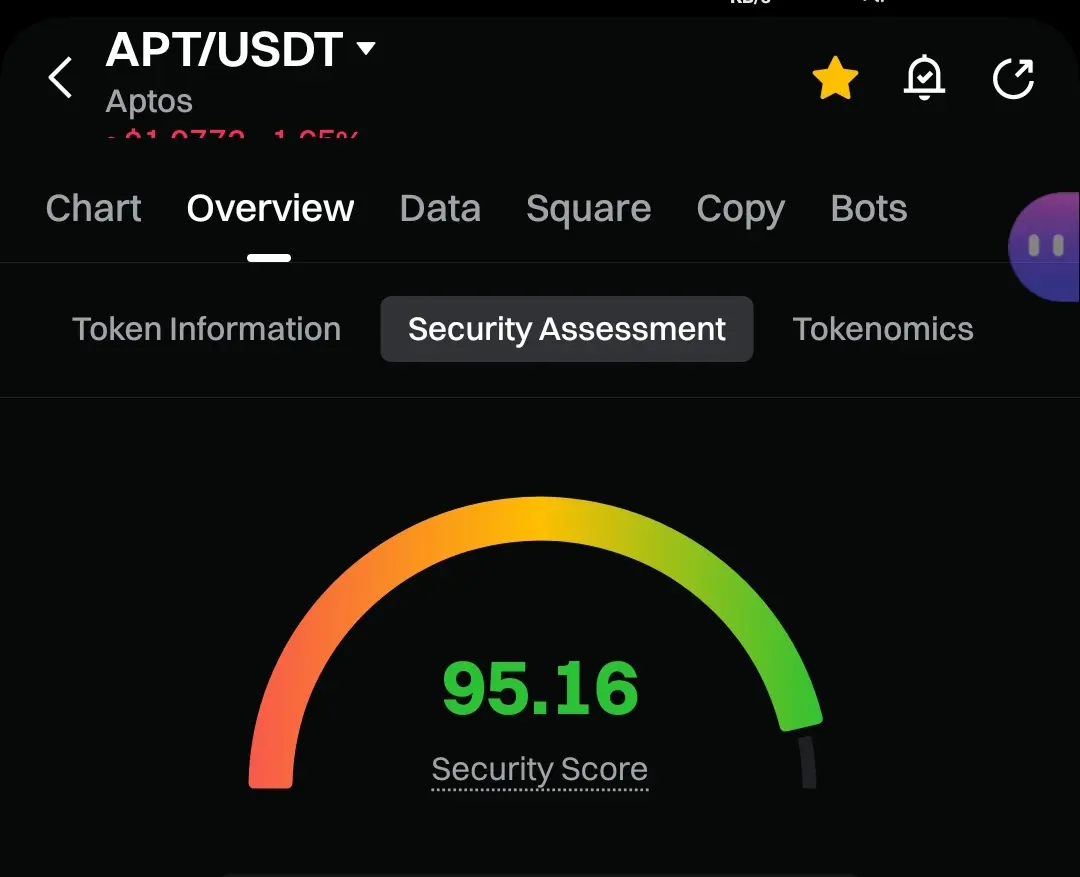Open the APT/USDT pair dropdown

click(x=240, y=49)
